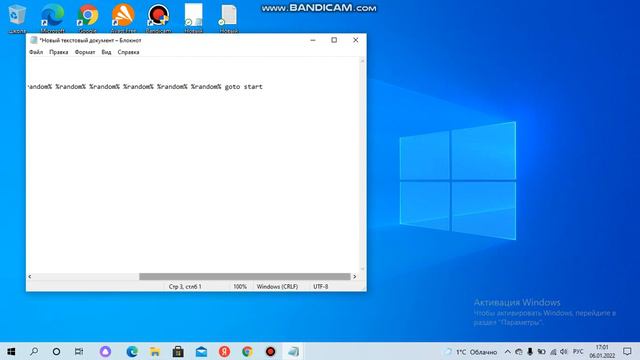
Task: Open the Mail app from the taskbar
Action: [x=201, y=351]
